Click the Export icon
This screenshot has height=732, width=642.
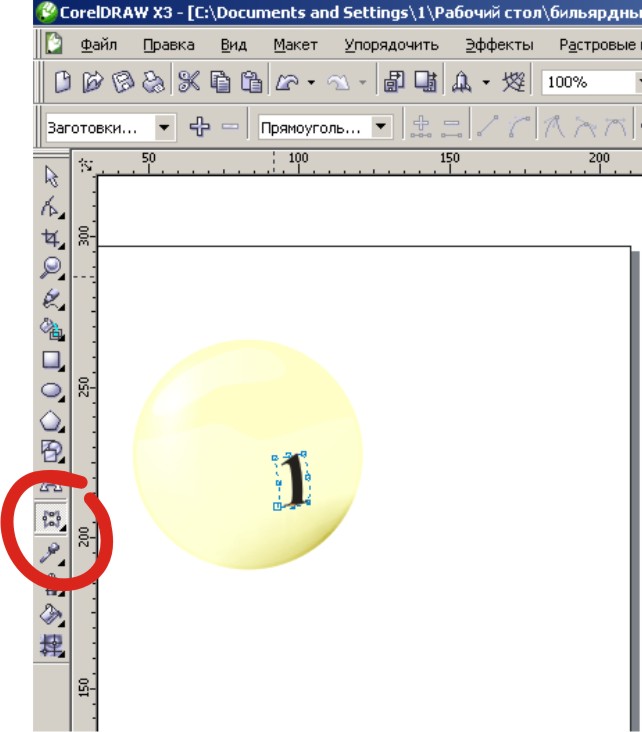(x=425, y=82)
